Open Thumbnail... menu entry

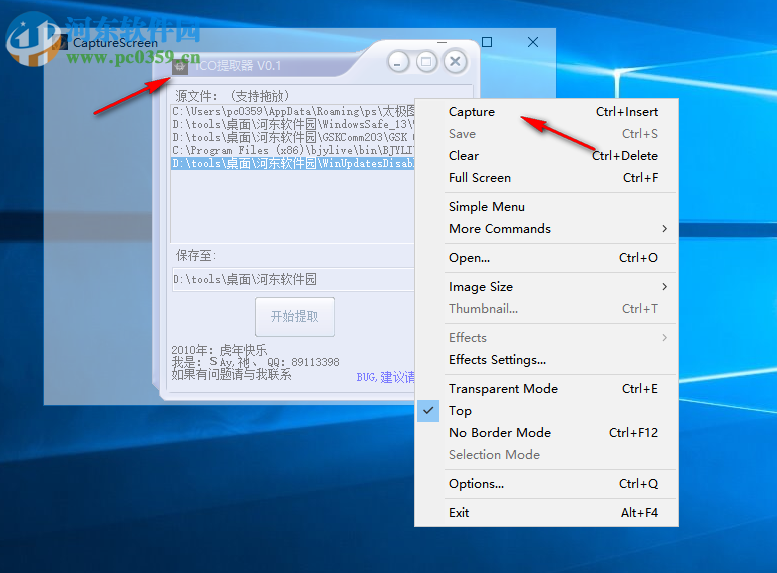547,309
